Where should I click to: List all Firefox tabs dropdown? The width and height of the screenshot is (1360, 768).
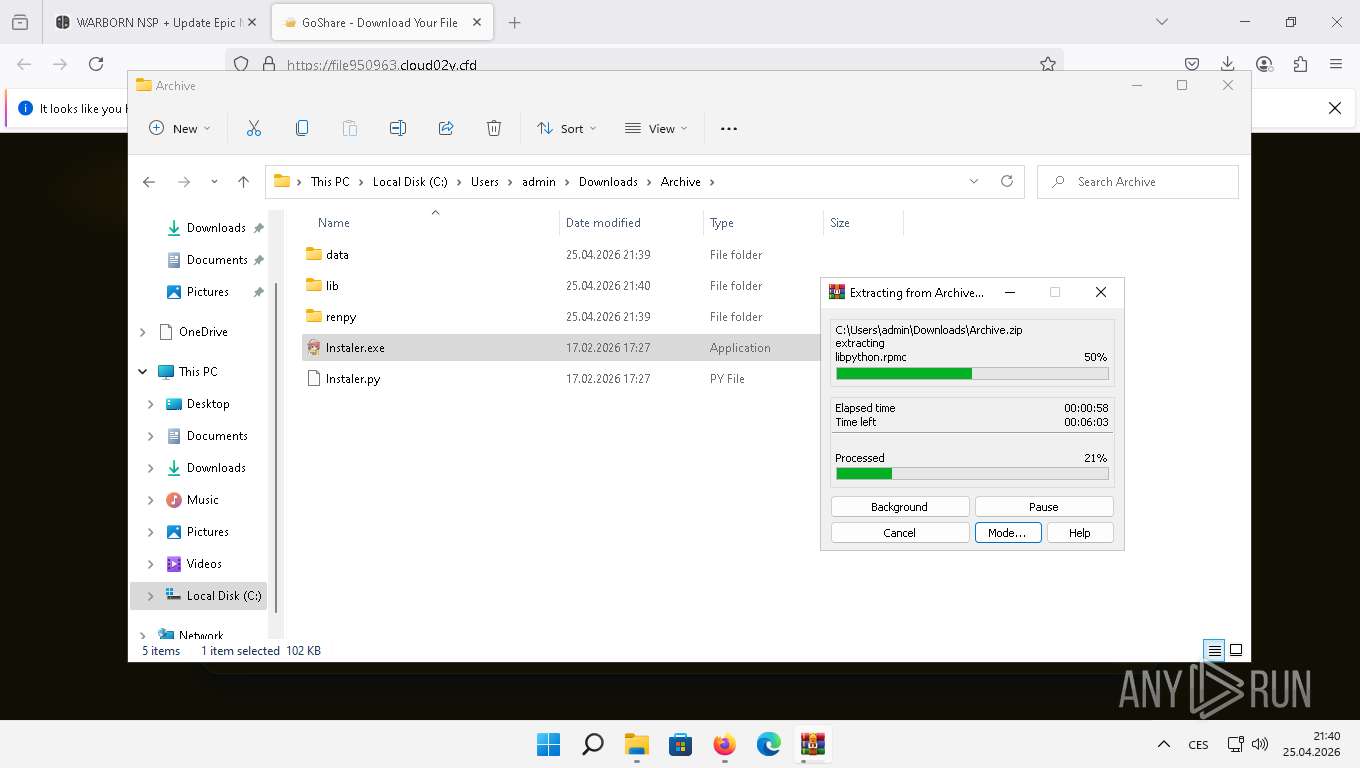1161,22
